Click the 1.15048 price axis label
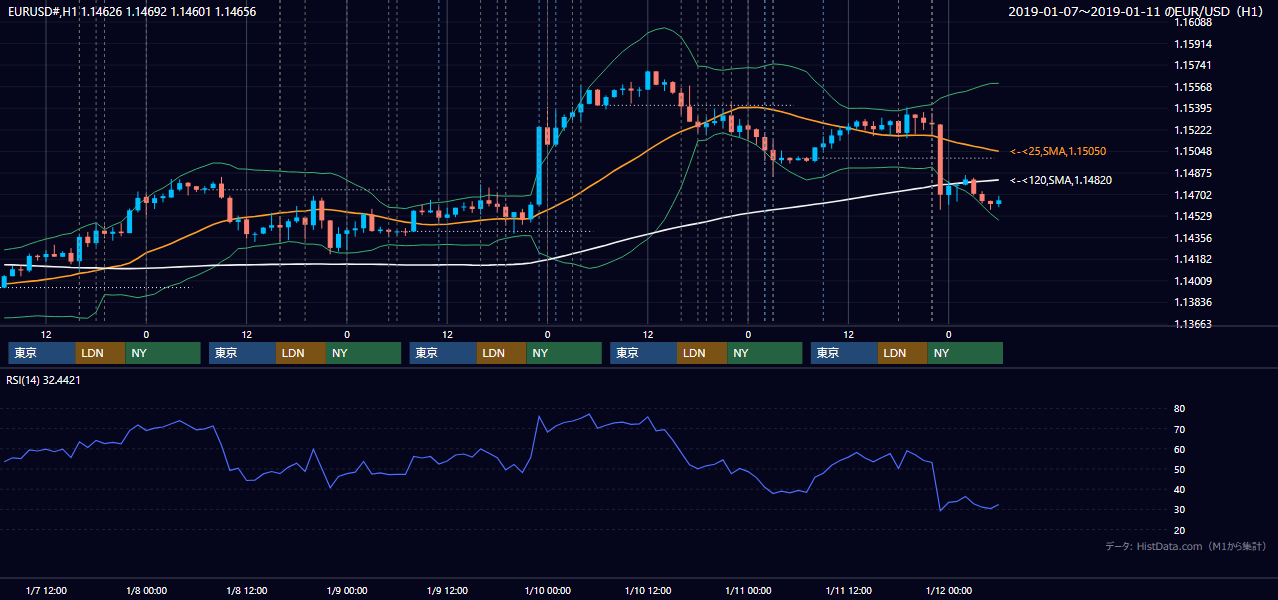1278x600 pixels. click(1193, 151)
